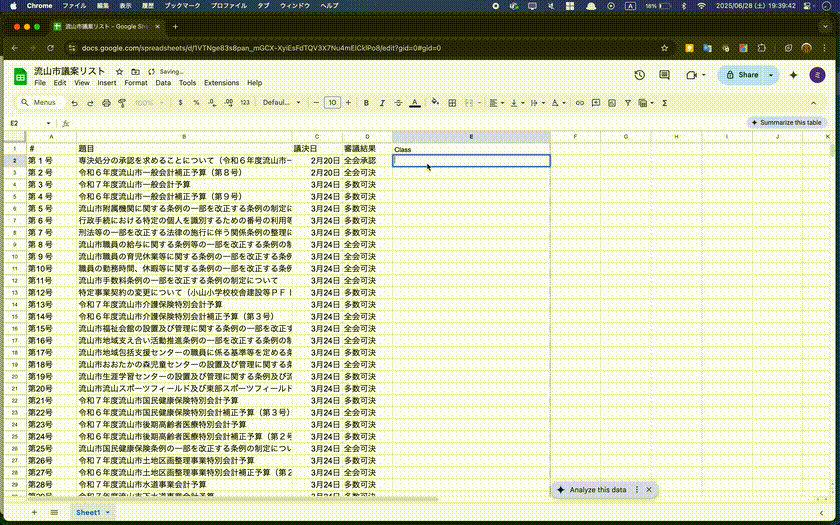Select the Paint format tool
The image size is (840, 525).
pos(120,102)
